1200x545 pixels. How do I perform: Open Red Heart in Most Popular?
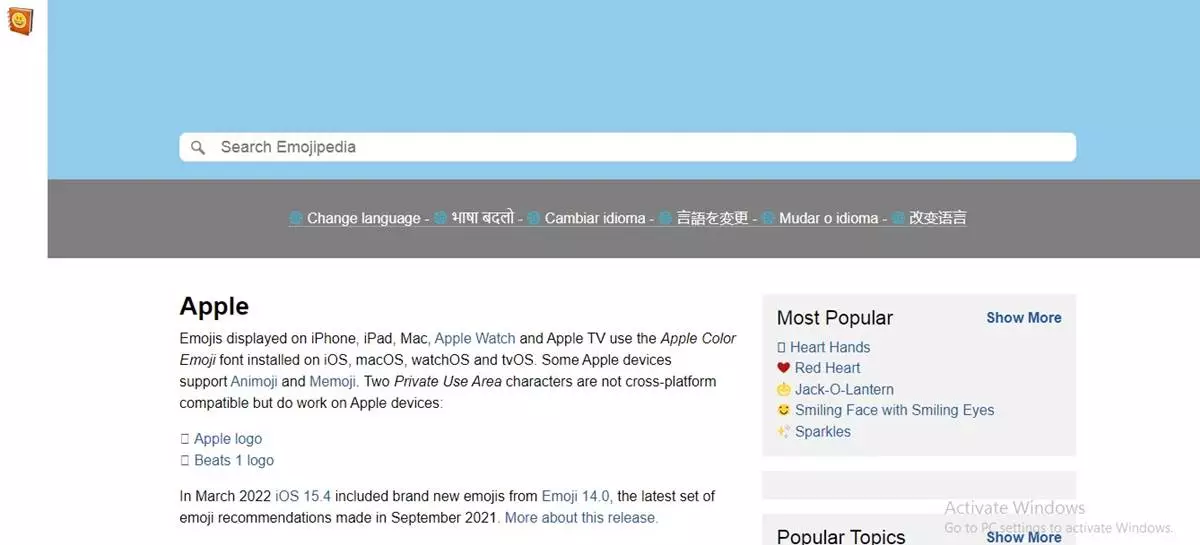click(828, 368)
